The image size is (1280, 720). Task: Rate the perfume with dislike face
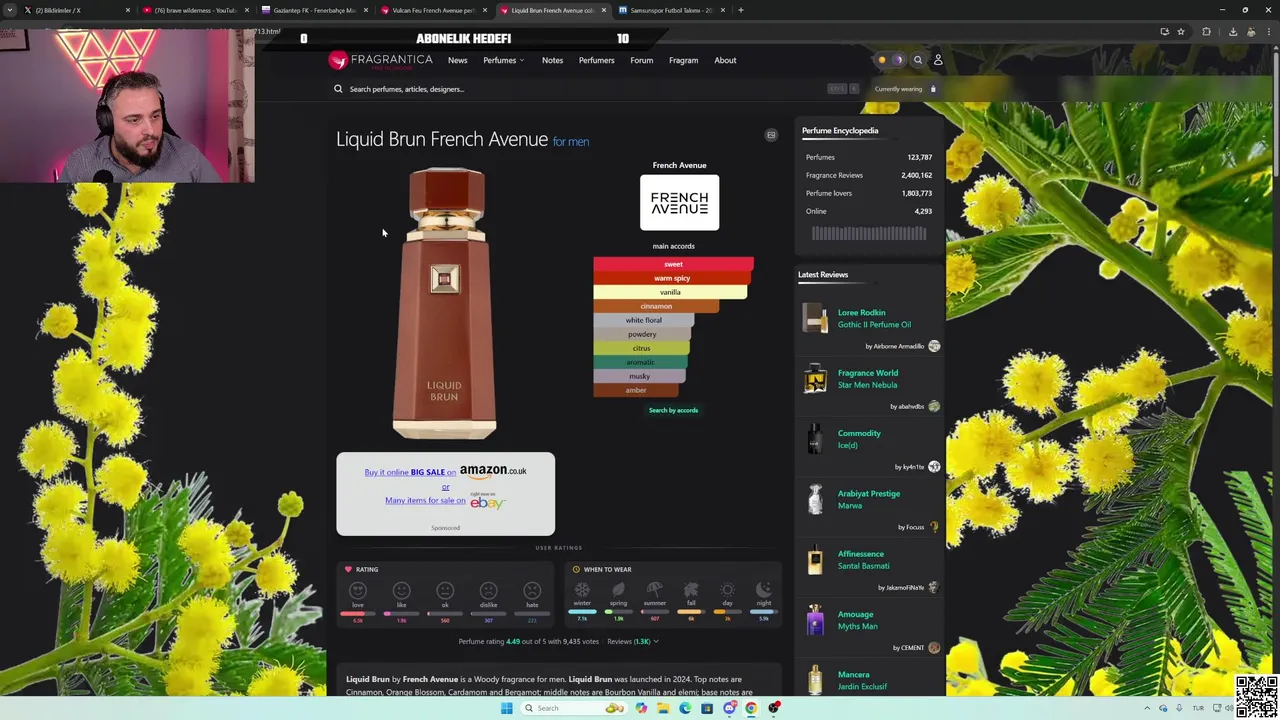488,591
